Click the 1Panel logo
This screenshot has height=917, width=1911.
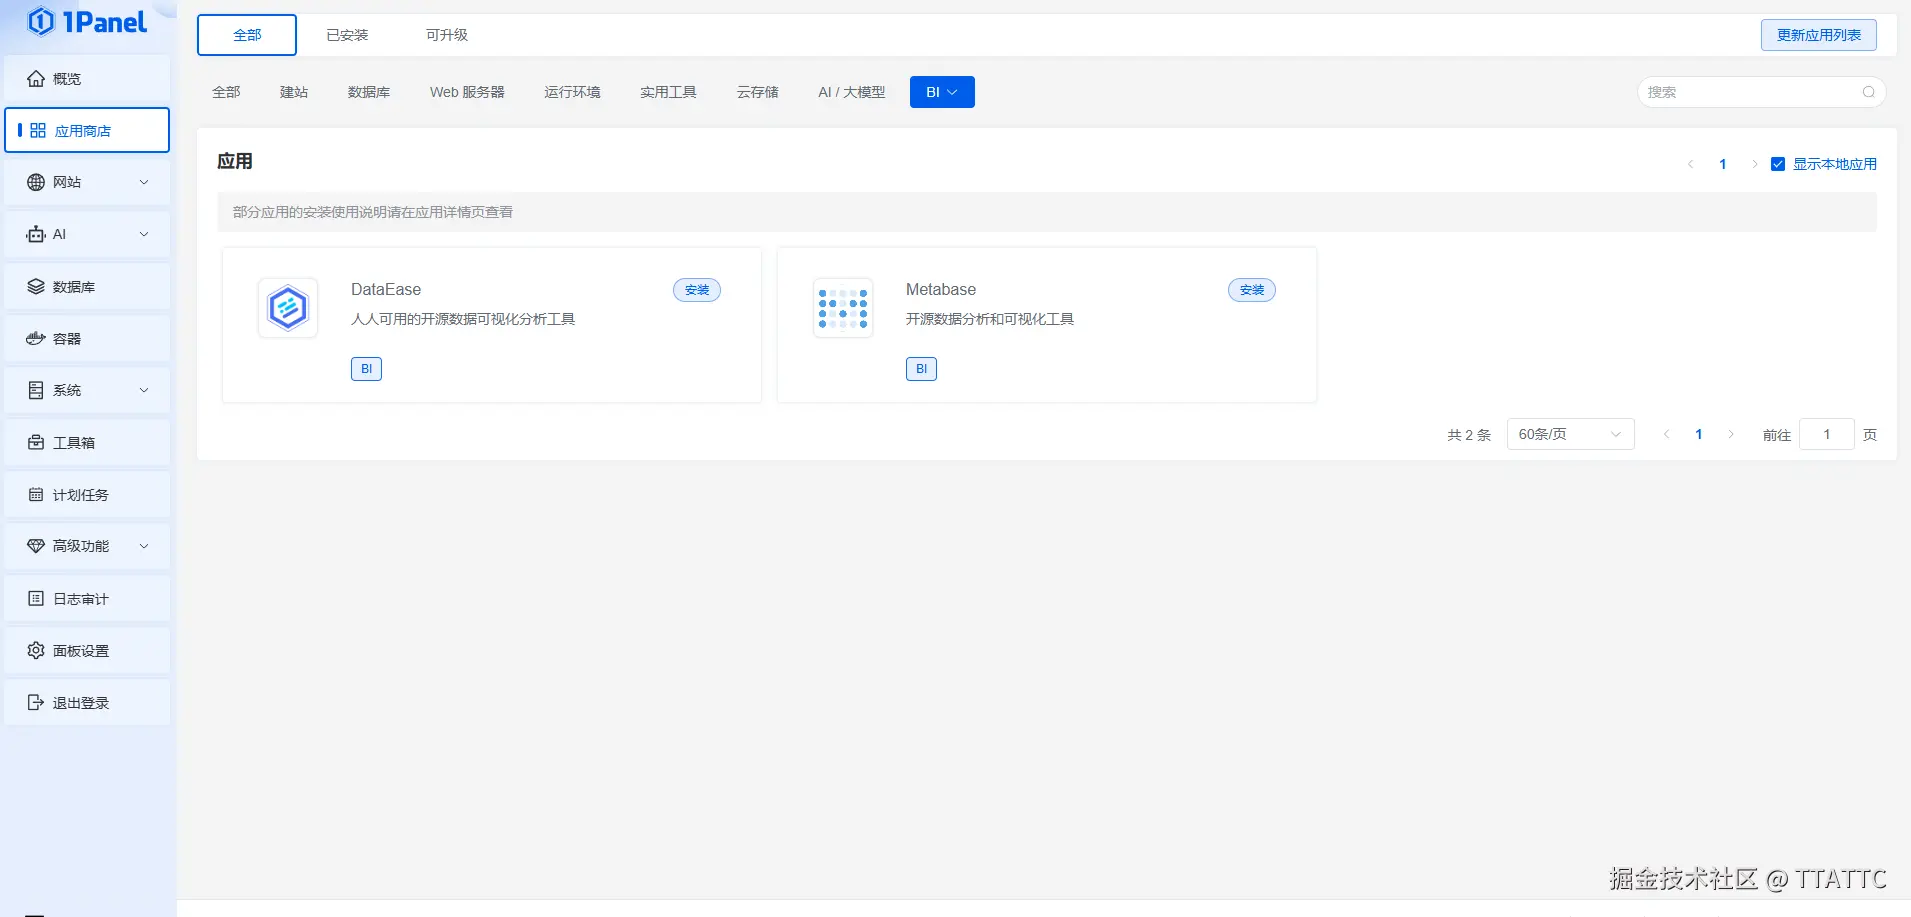coord(87,22)
